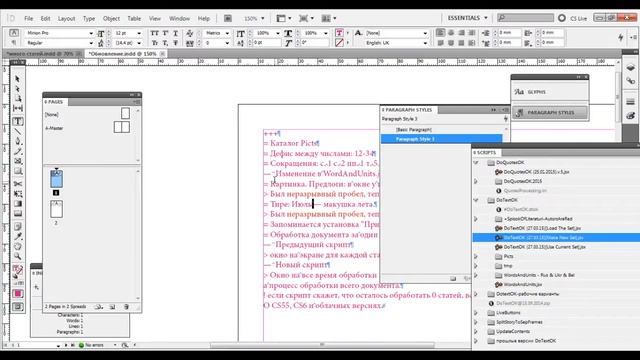Toggle the justify paragraph button
The height and width of the screenshot is (360, 640).
pos(472,33)
